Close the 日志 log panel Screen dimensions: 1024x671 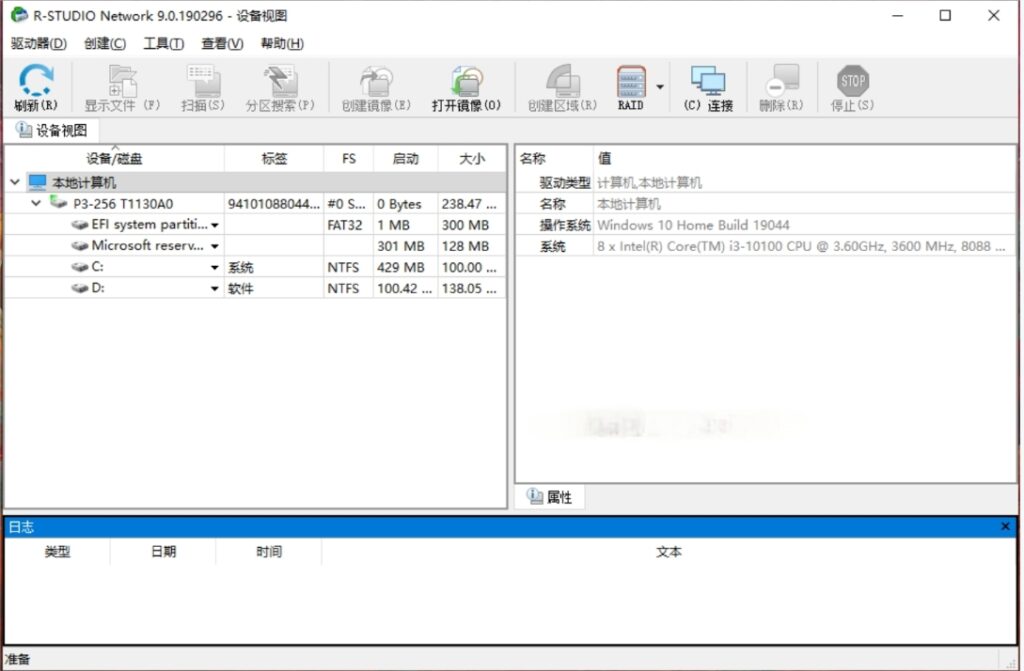tap(1005, 526)
